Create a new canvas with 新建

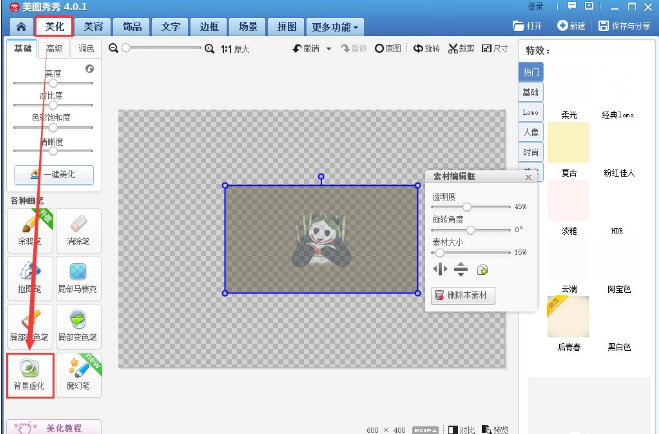tap(571, 26)
